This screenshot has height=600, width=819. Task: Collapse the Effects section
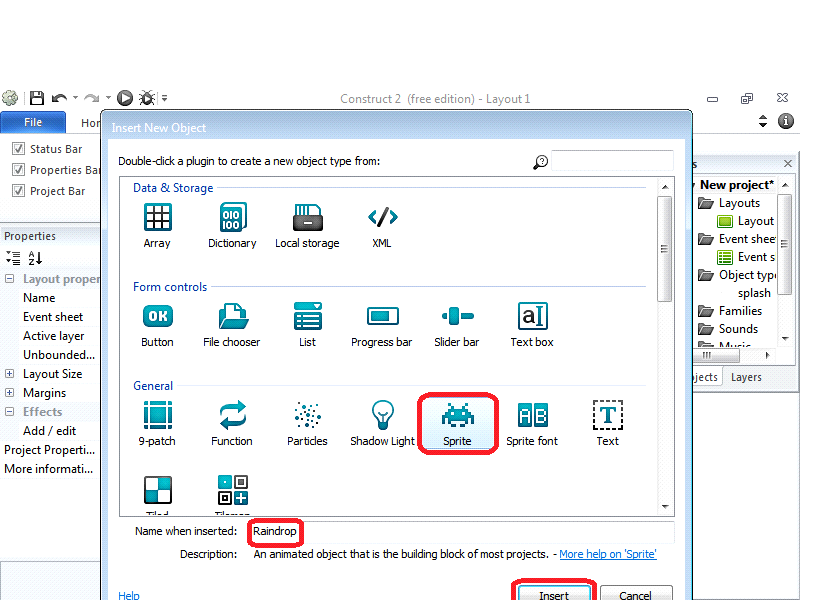pyautogui.click(x=9, y=411)
